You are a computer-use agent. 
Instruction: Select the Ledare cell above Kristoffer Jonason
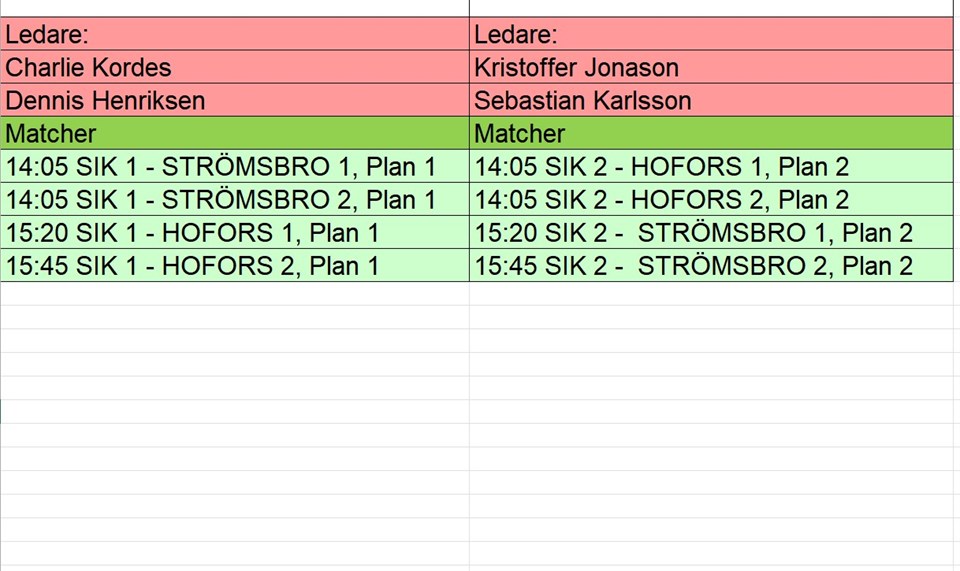[x=711, y=35]
